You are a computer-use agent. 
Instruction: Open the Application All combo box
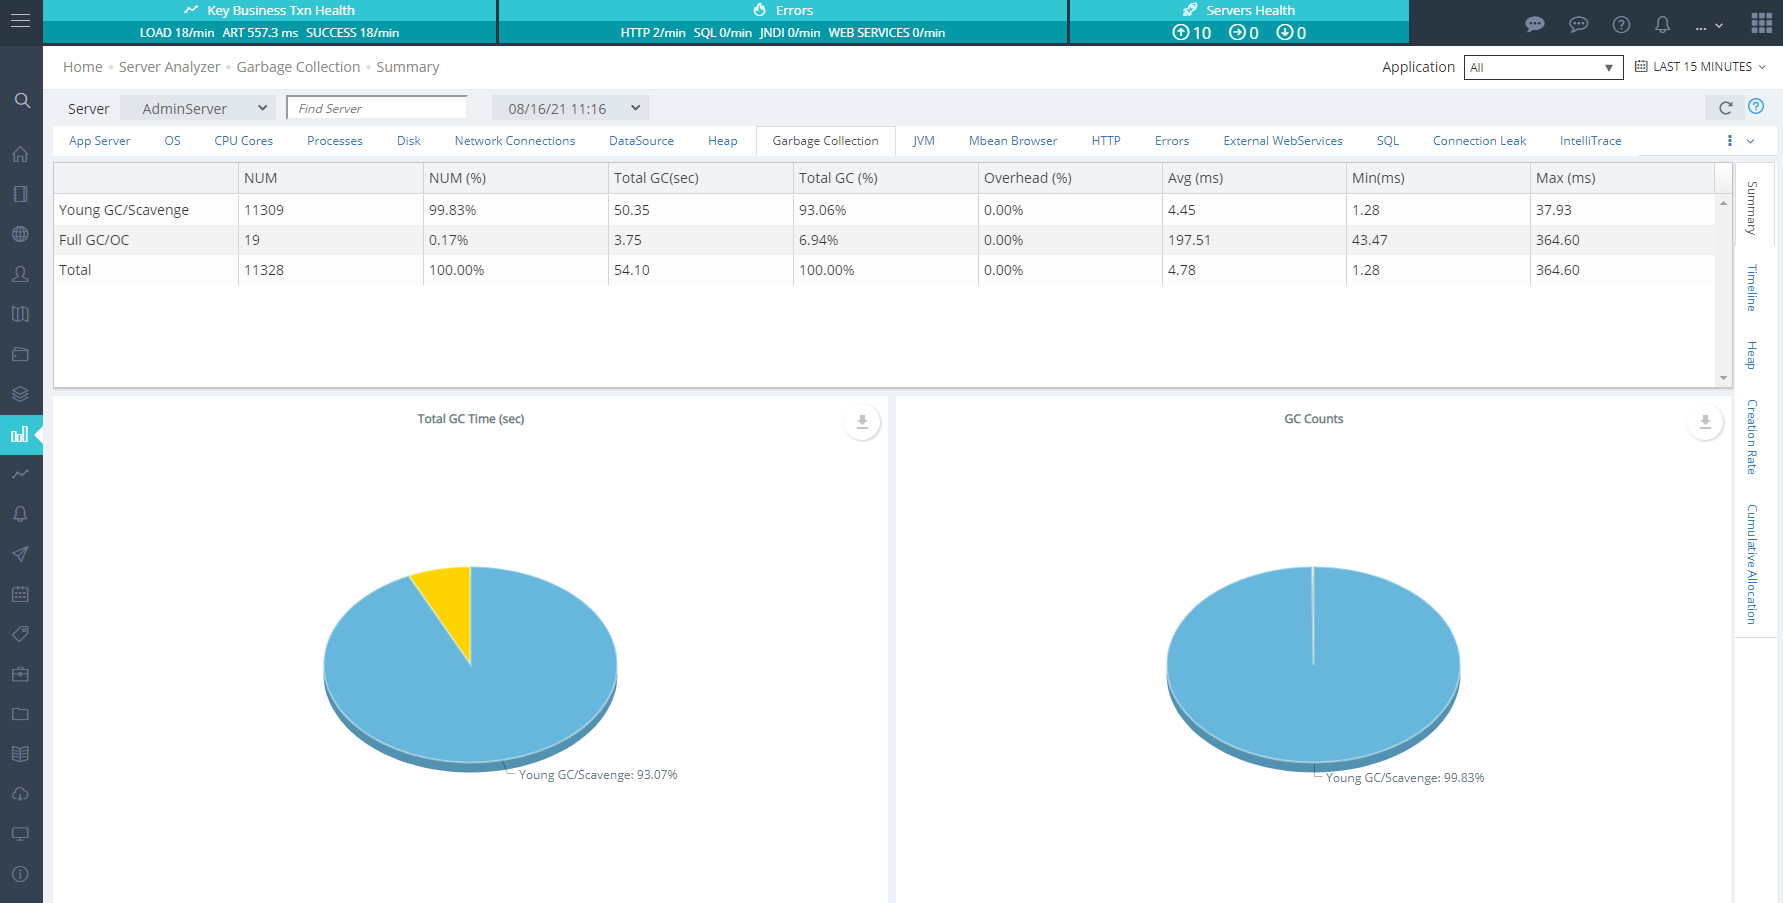point(1542,68)
